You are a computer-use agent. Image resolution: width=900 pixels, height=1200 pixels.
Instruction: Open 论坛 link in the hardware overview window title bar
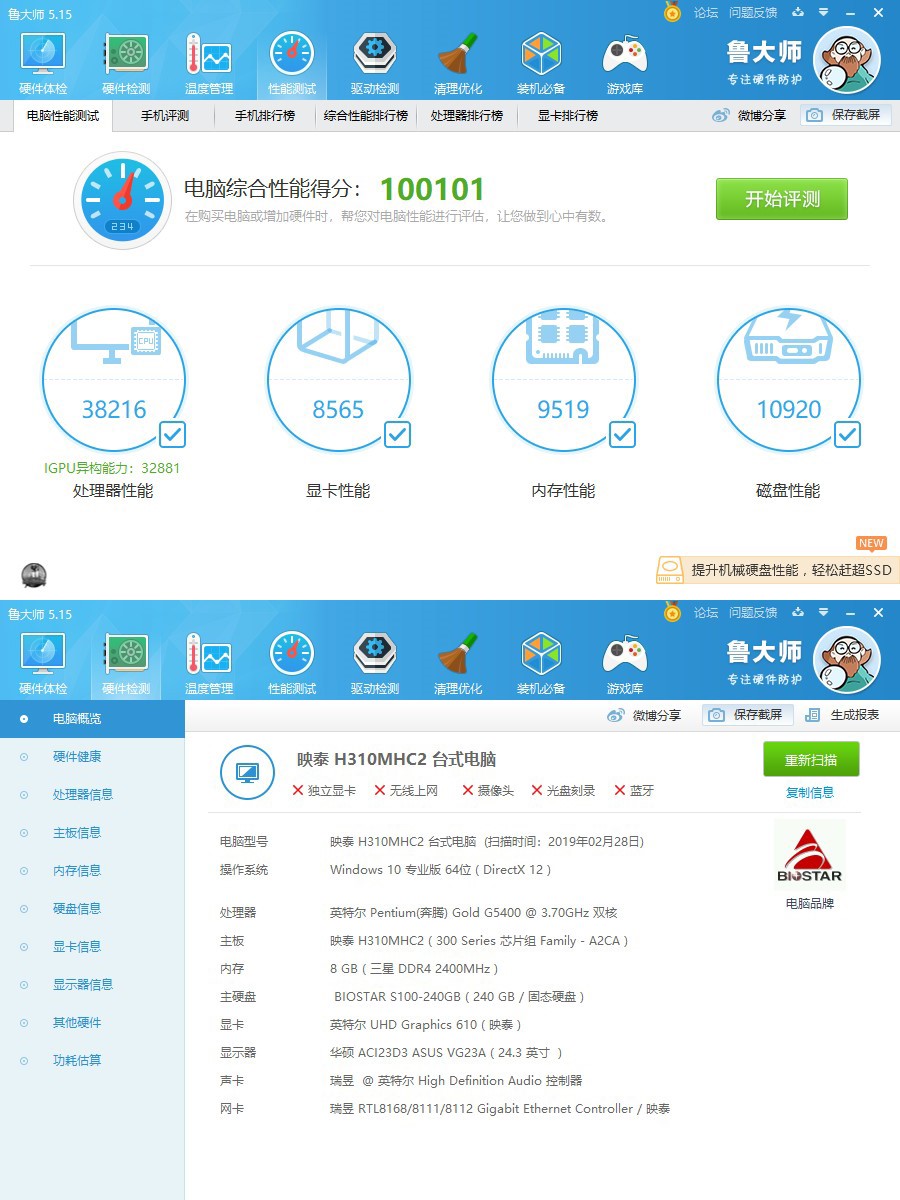click(706, 612)
